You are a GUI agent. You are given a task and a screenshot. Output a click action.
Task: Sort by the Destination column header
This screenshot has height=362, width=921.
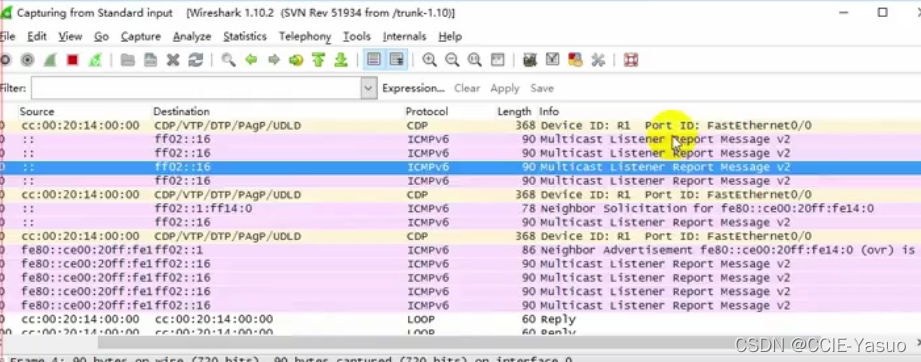(181, 111)
